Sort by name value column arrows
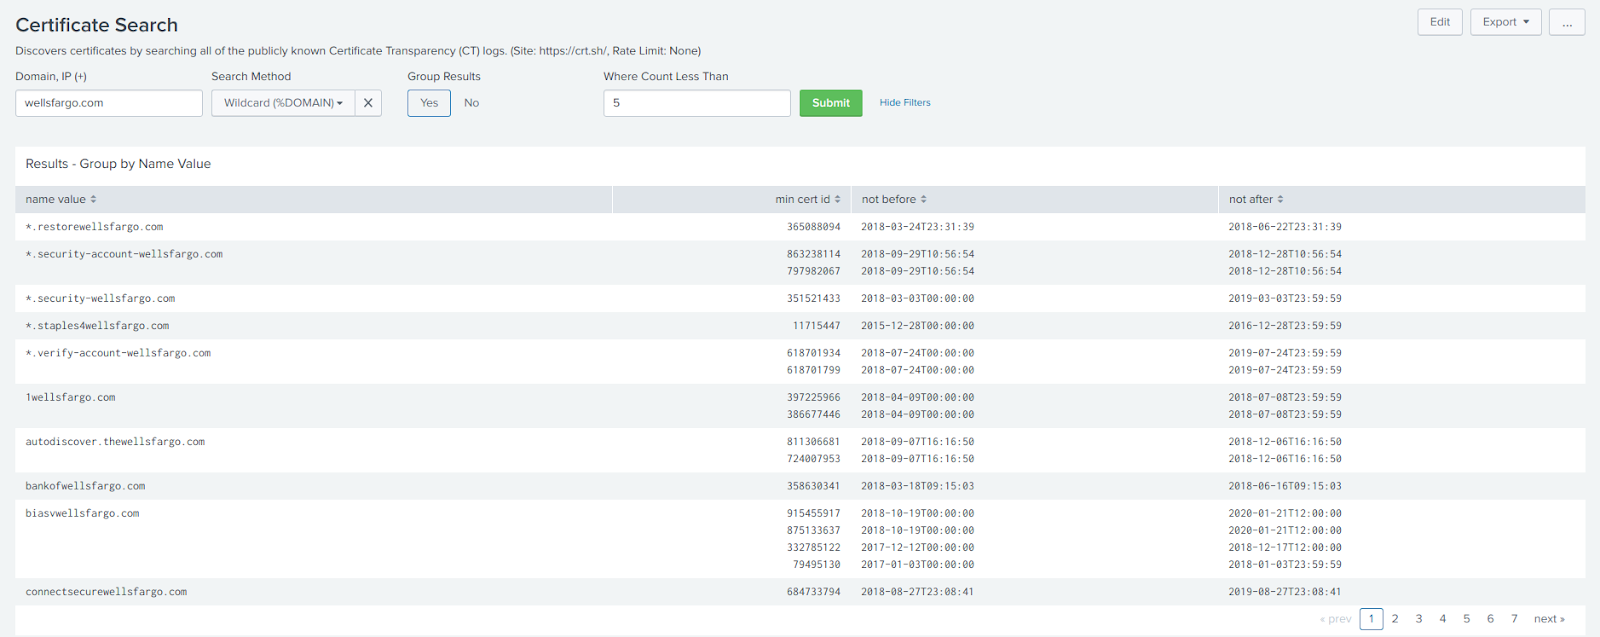 [94, 199]
